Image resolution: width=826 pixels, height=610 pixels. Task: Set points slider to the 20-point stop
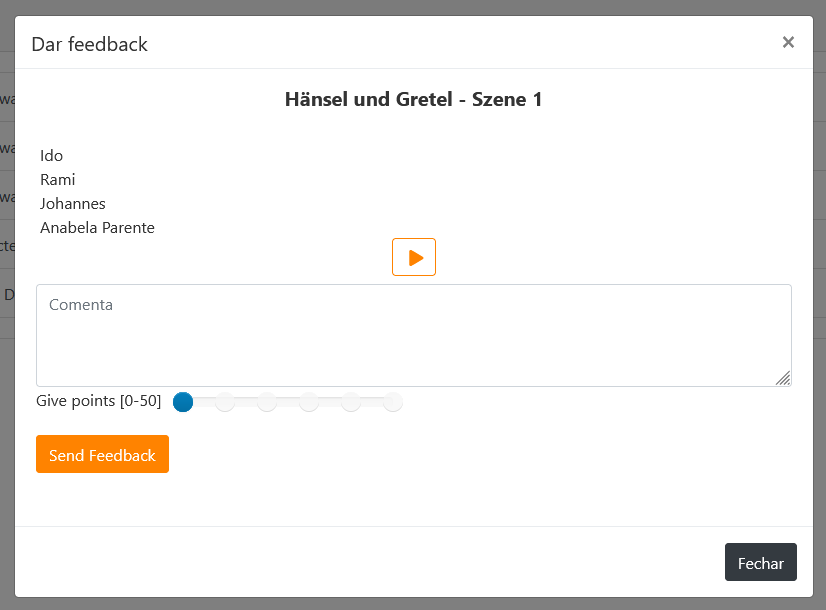(x=267, y=402)
